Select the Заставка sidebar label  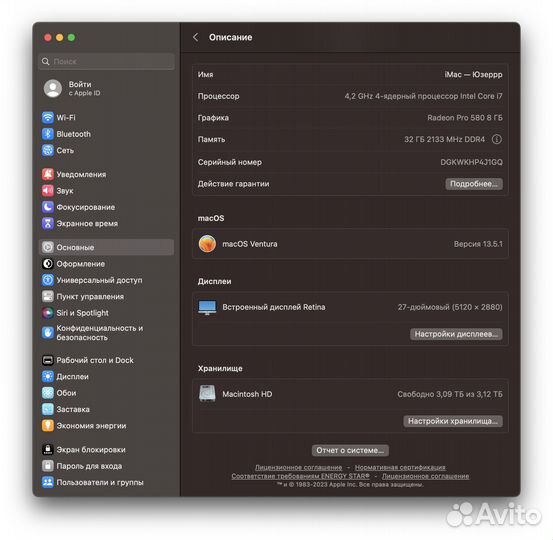[73, 409]
